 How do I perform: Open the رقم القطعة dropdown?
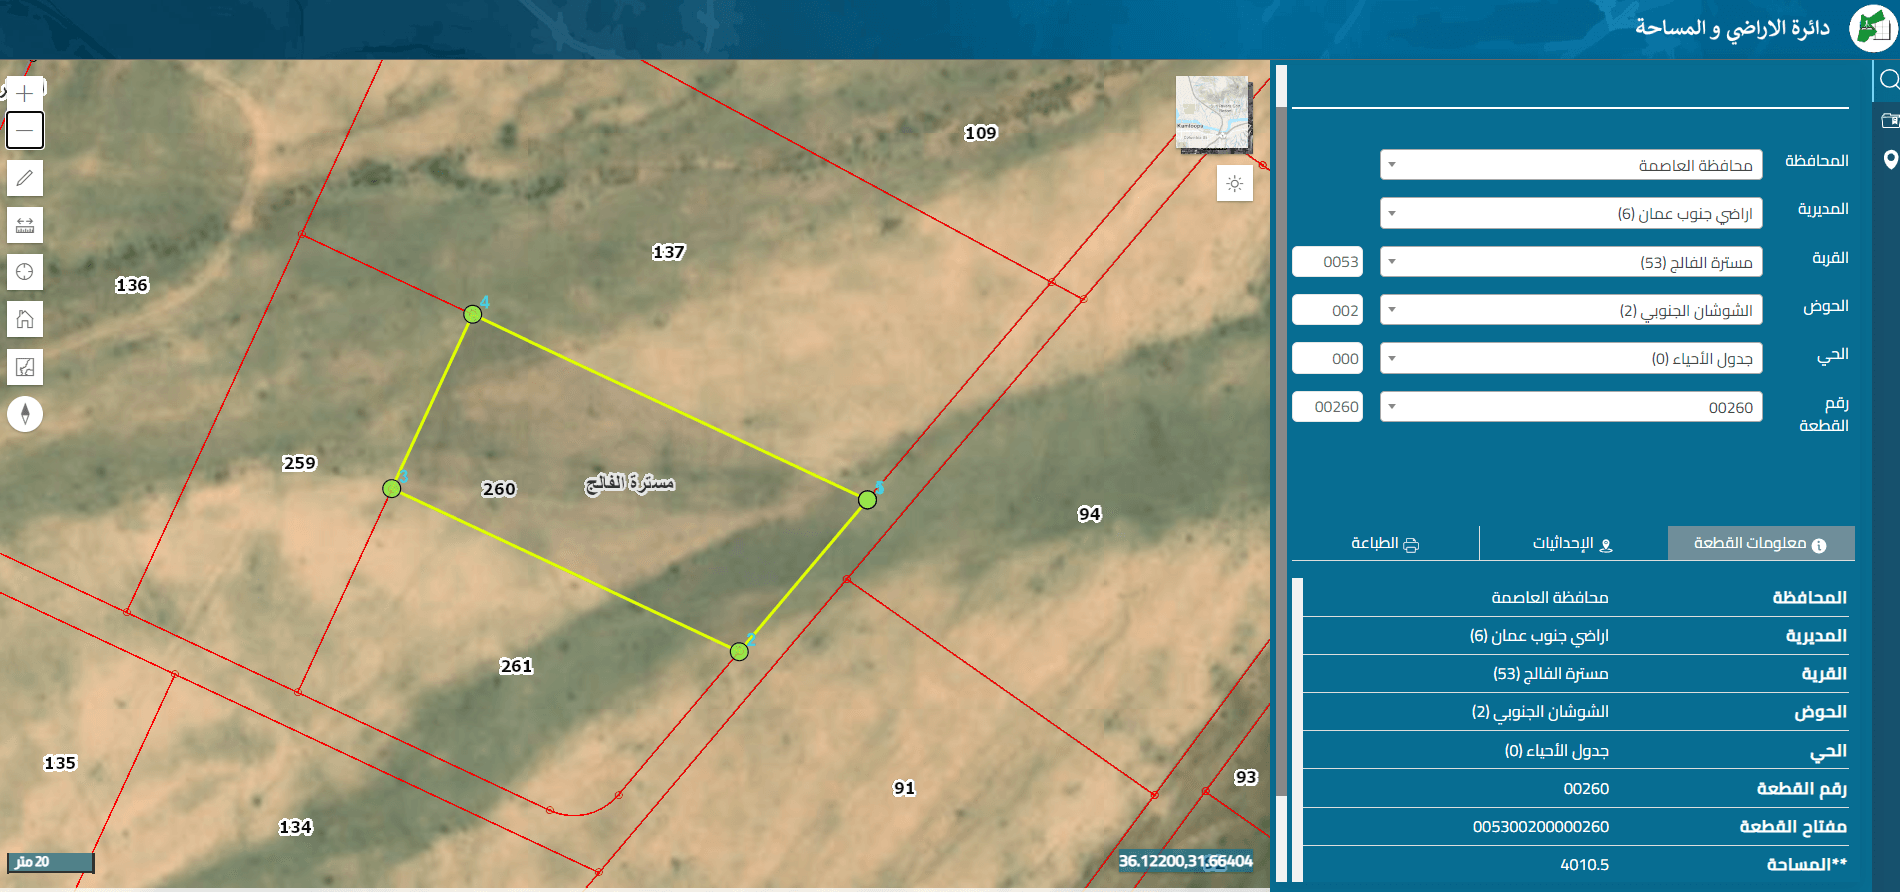tap(1571, 407)
